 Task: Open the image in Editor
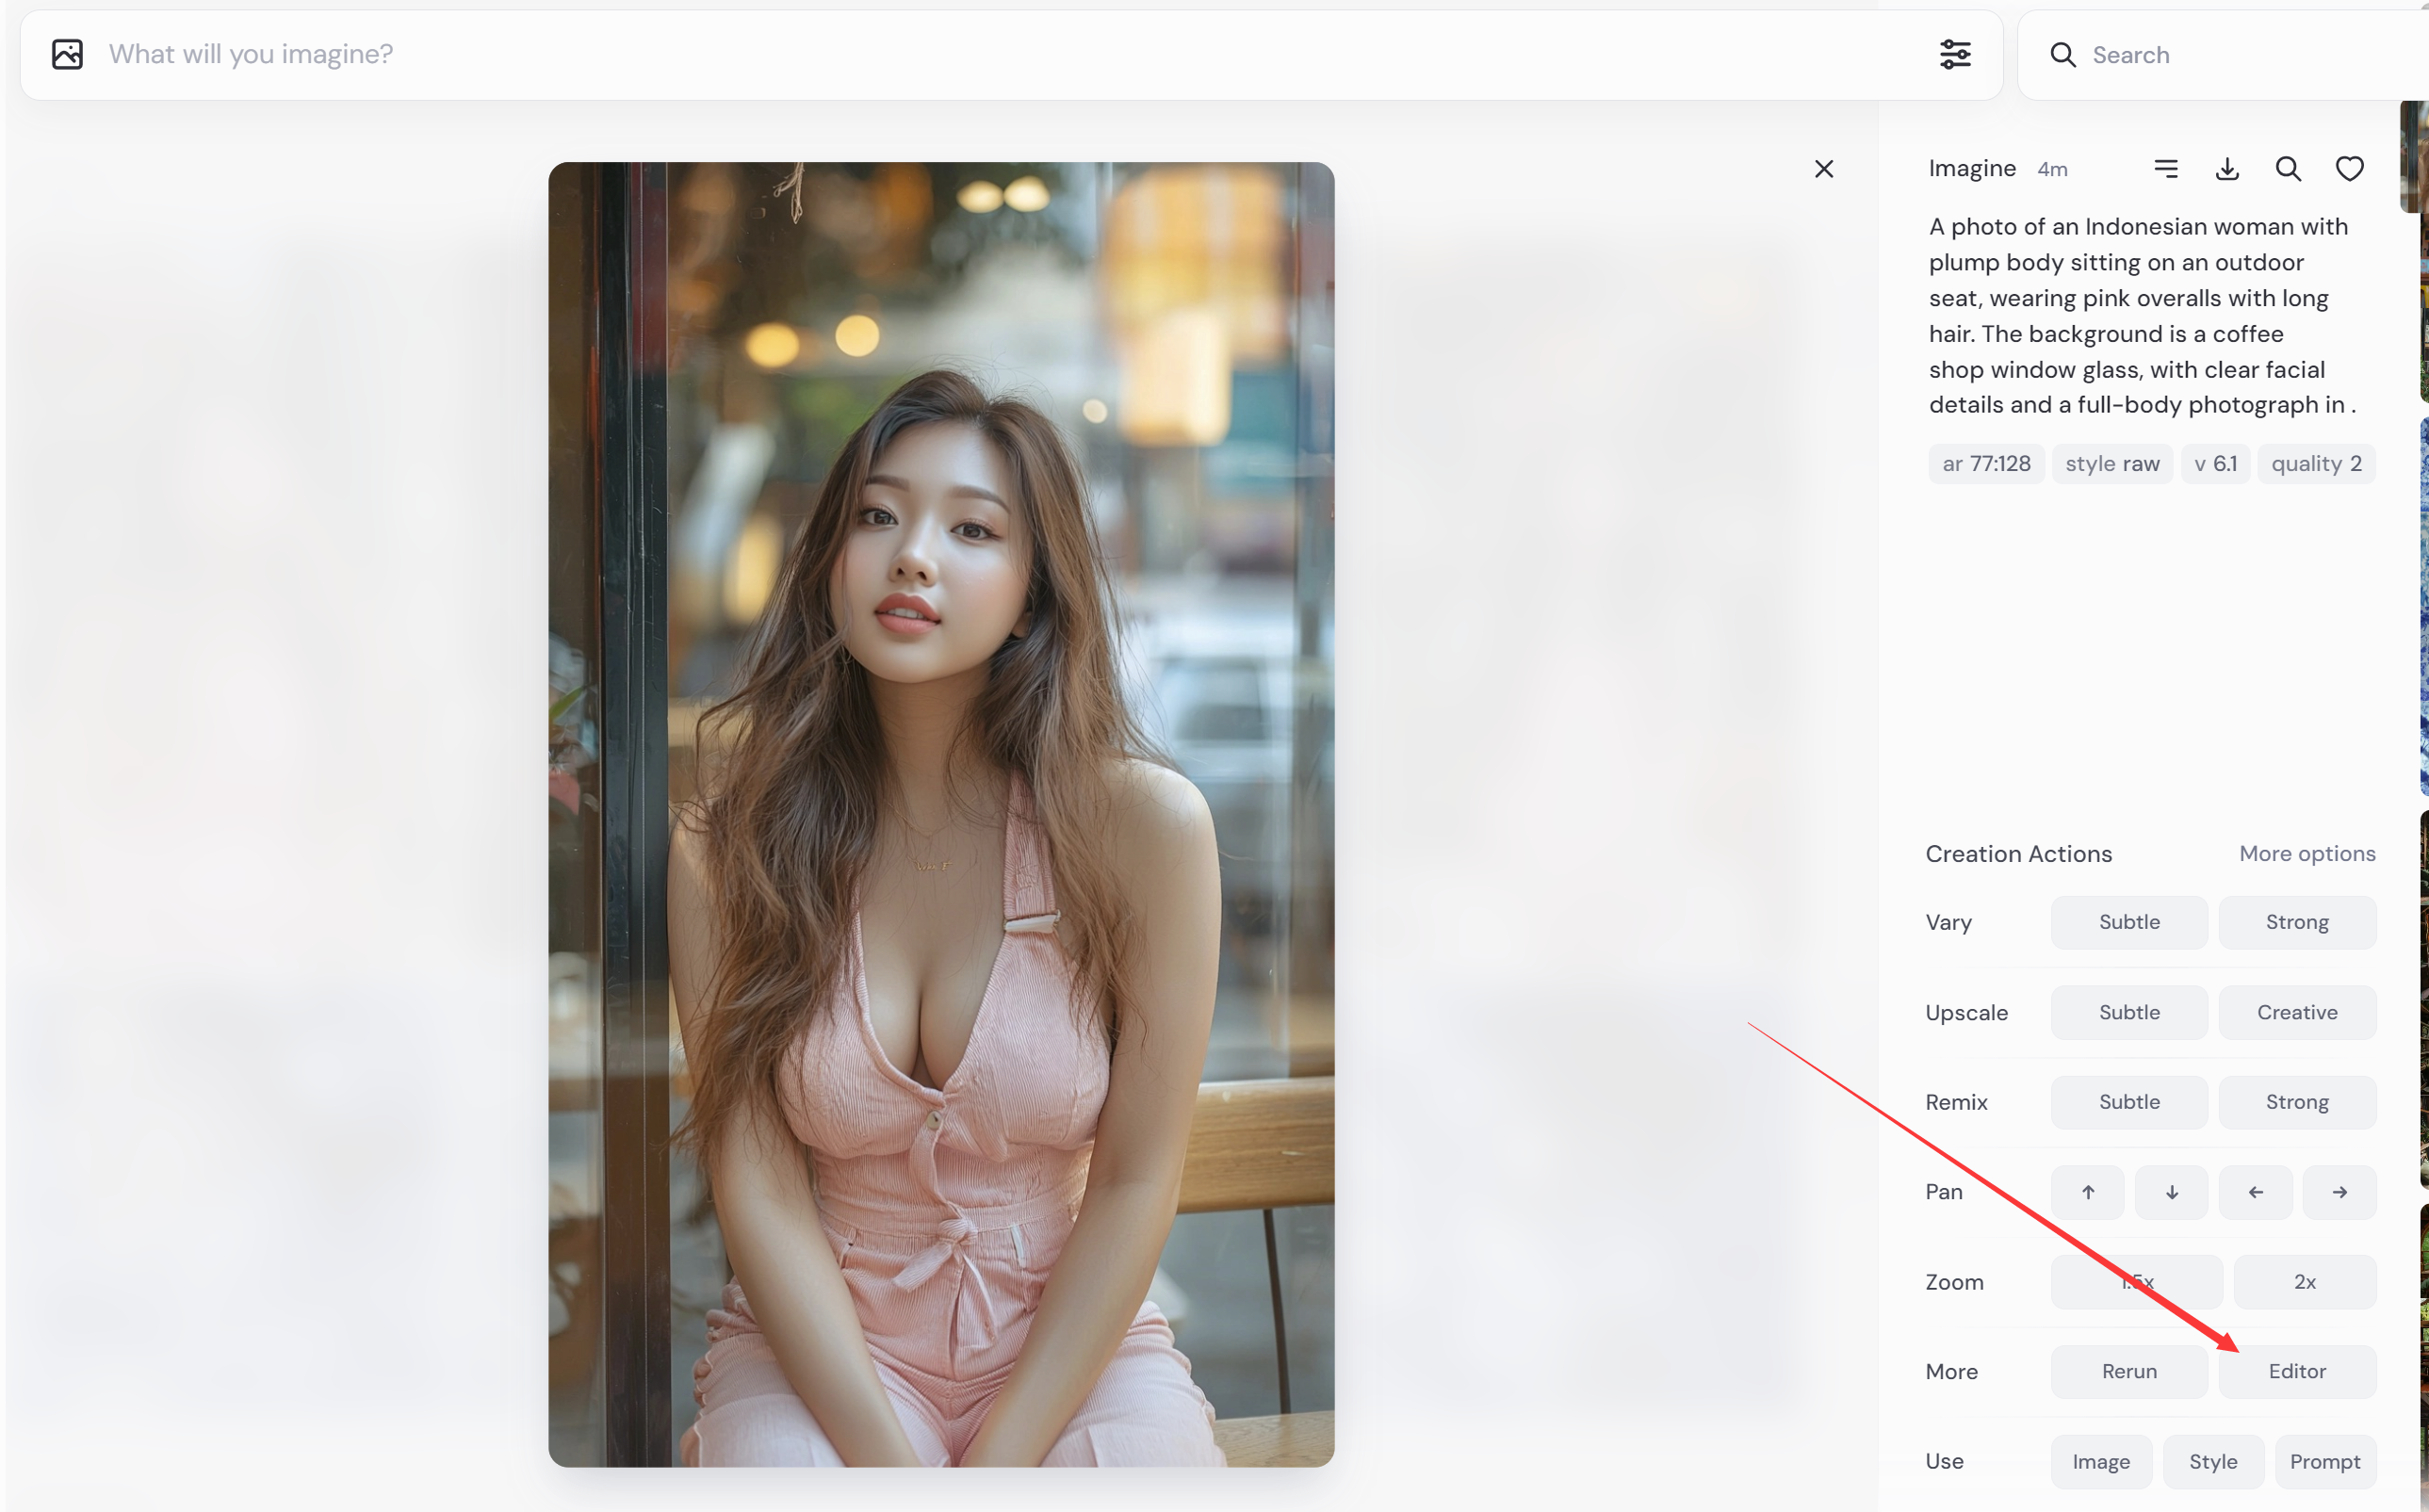pyautogui.click(x=2297, y=1370)
